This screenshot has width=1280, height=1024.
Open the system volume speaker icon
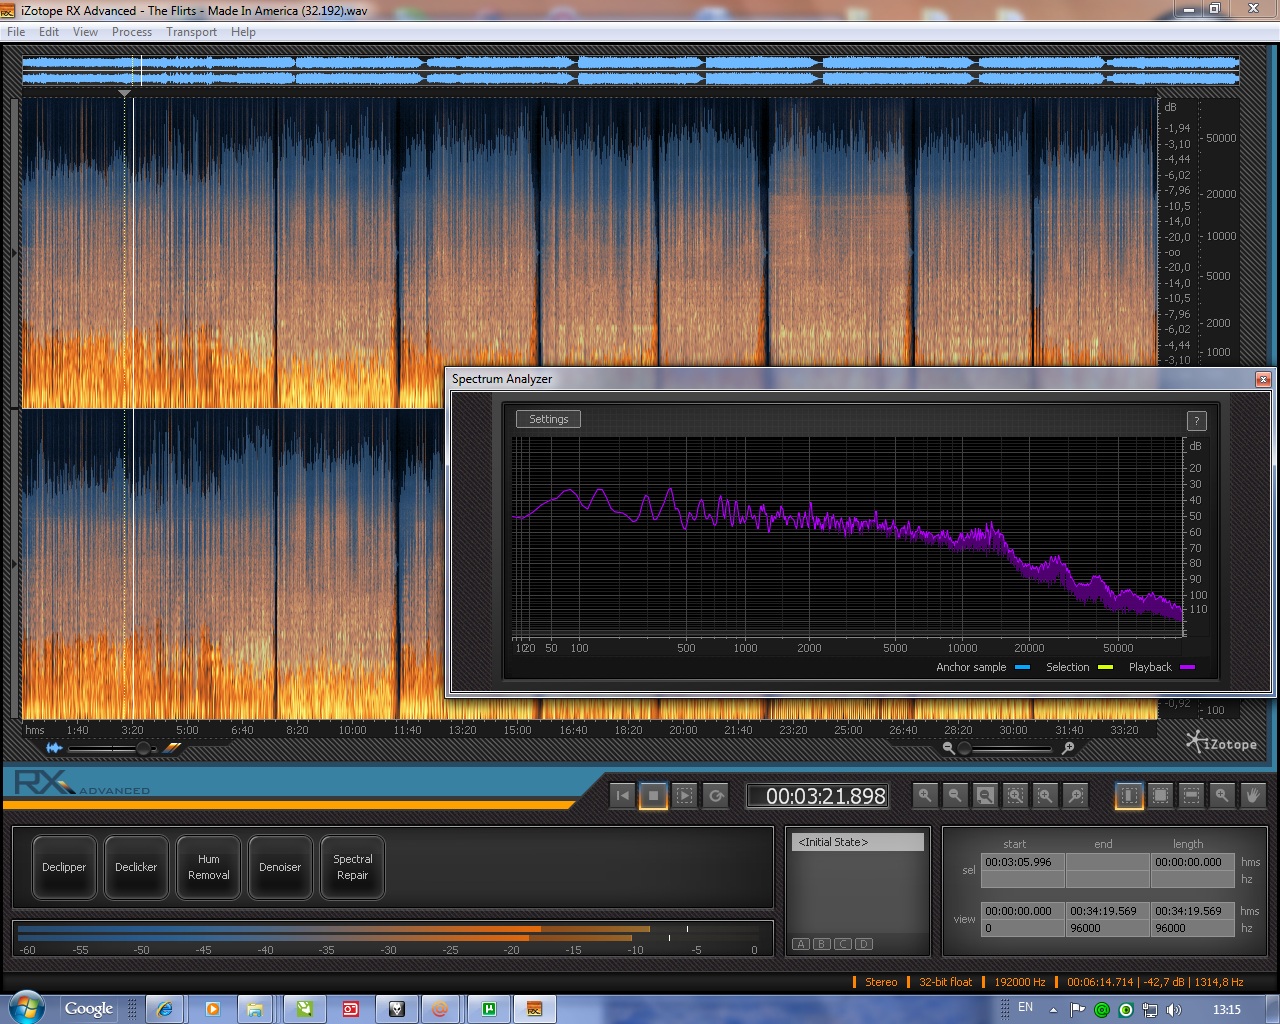[1174, 1009]
